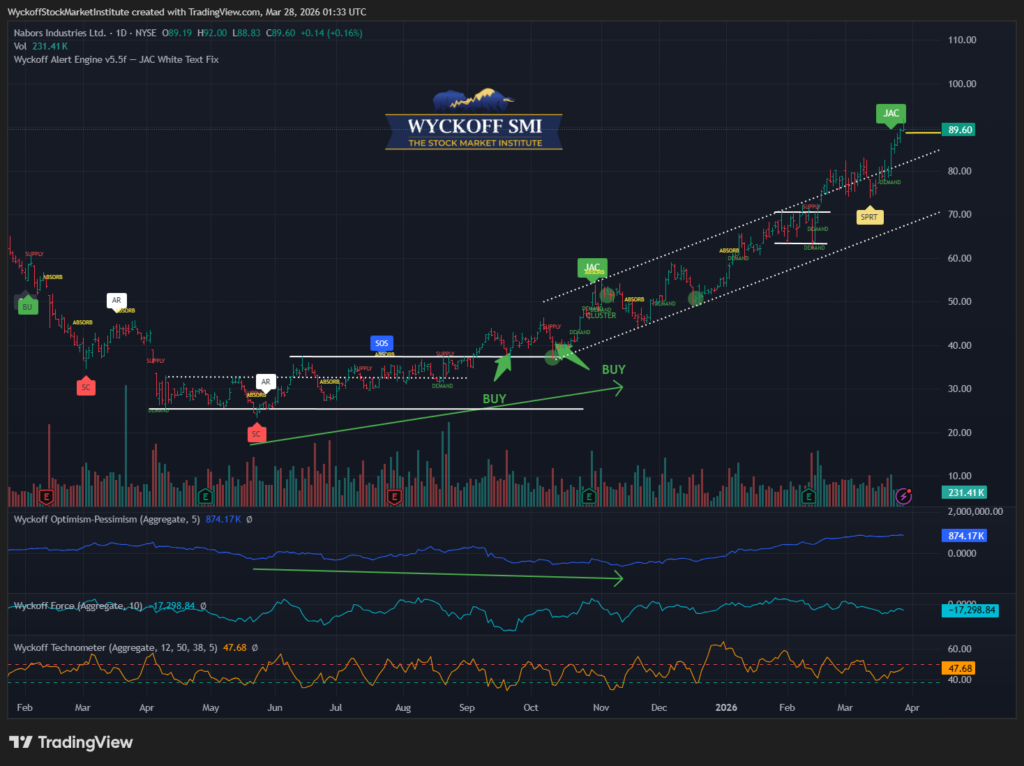Open the Nabors Industries Ltd. symbol title

point(56,33)
